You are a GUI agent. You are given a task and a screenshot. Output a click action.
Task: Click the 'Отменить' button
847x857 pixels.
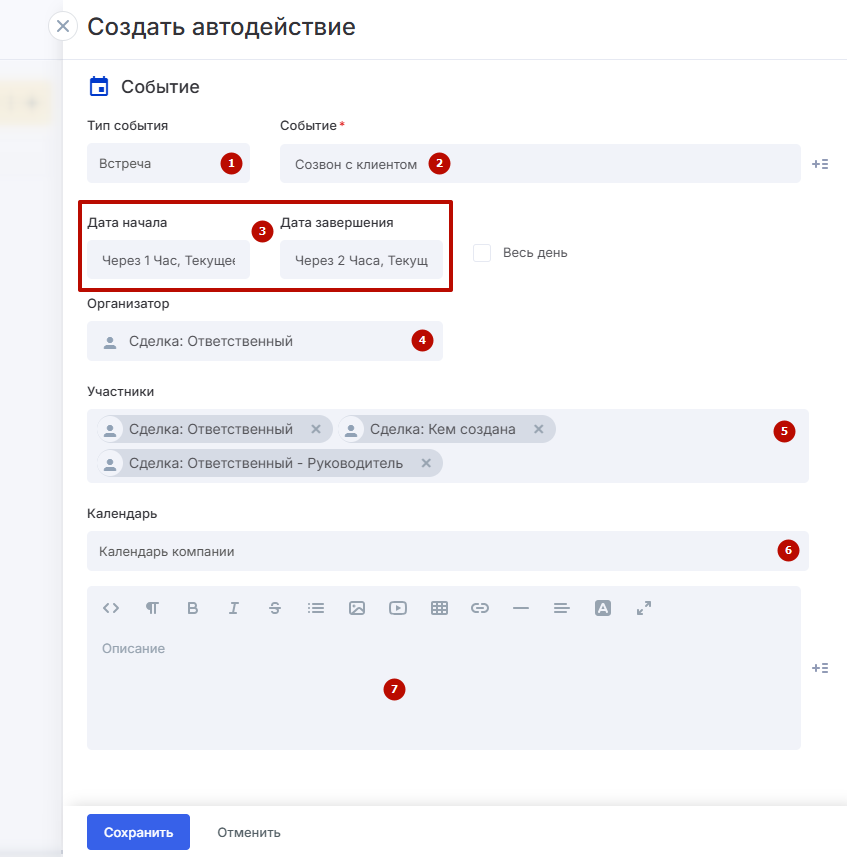(249, 832)
